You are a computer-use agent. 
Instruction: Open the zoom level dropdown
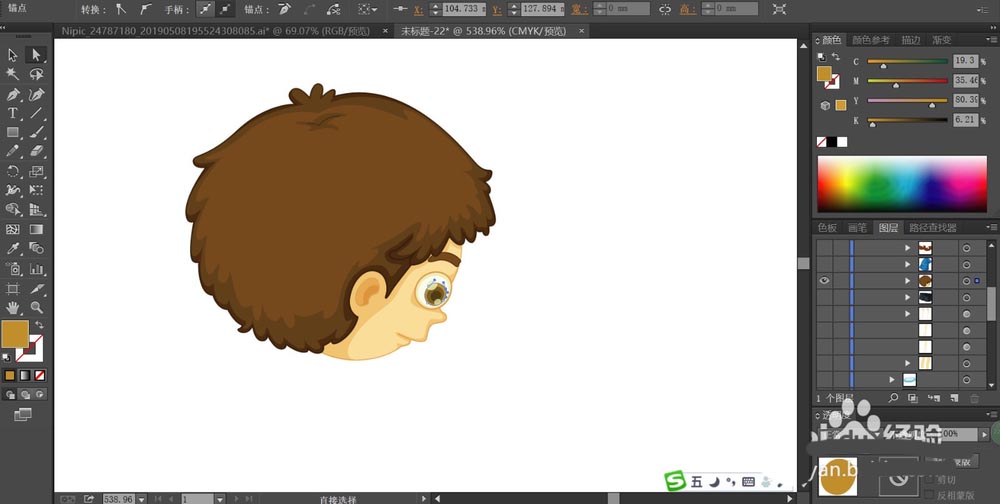point(141,499)
